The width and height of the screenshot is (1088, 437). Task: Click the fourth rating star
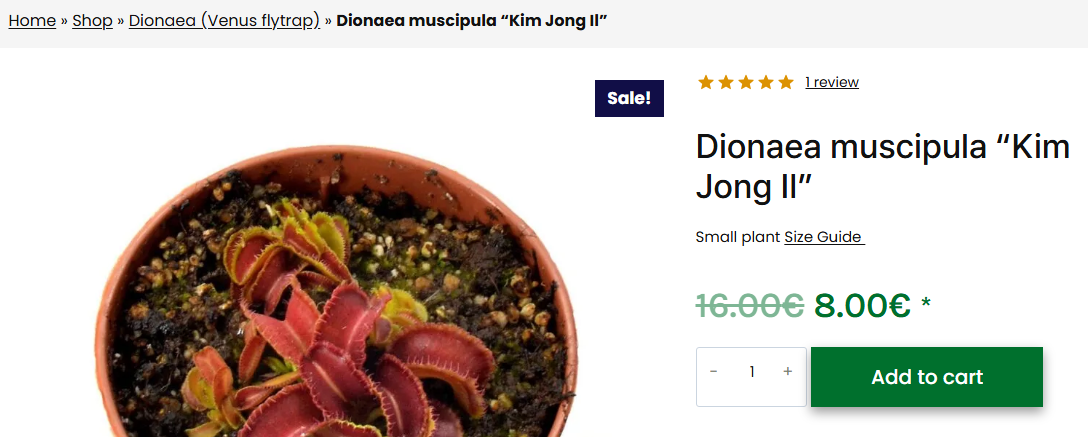pos(766,82)
